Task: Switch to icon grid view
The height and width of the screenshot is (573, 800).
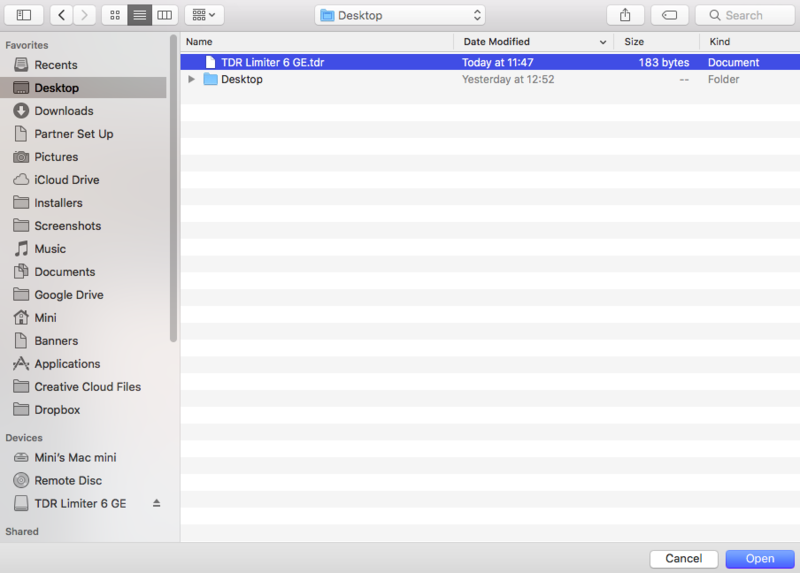Action: [115, 15]
